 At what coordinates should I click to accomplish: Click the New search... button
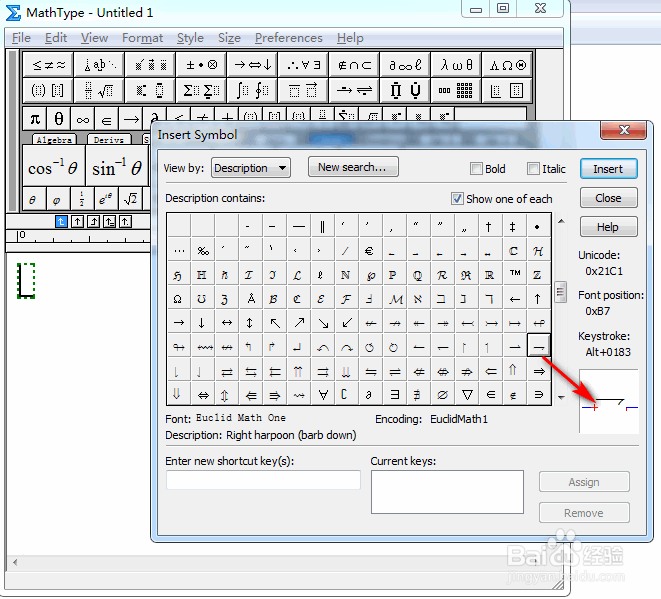(353, 167)
